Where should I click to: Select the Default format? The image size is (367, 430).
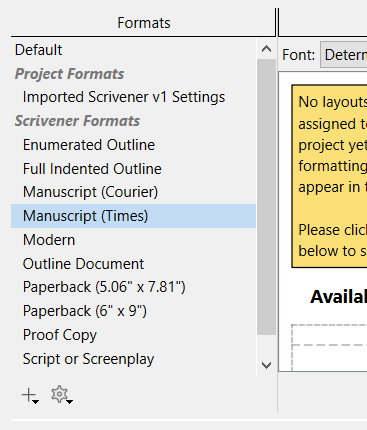pyautogui.click(x=133, y=50)
